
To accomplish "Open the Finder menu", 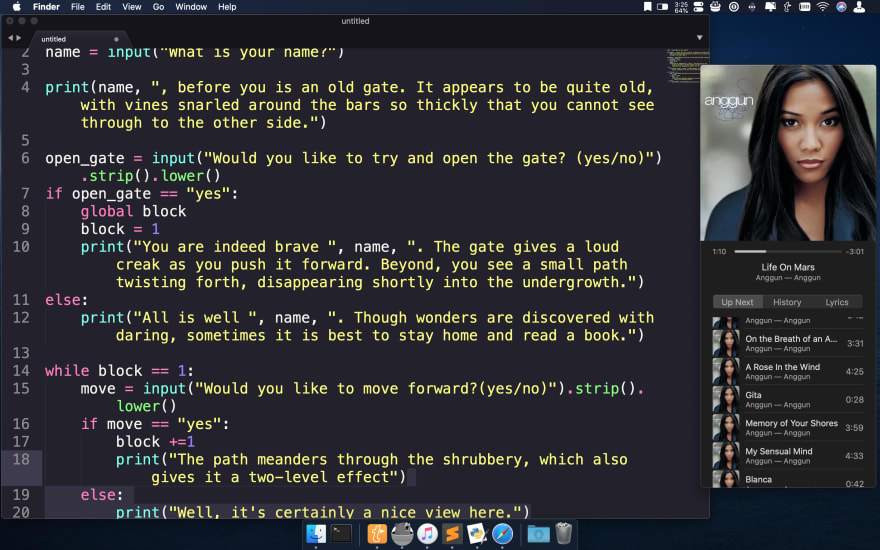I will tap(46, 7).
